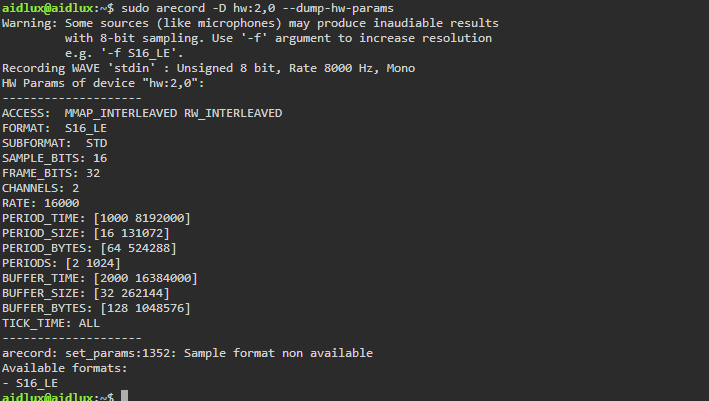
Task: Click the SUBFORMAT: STD line
Action: click(55, 143)
